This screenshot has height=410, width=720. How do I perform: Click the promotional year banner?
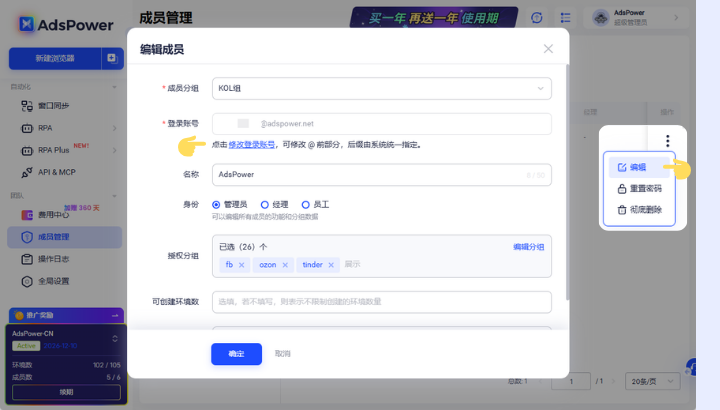tap(434, 17)
